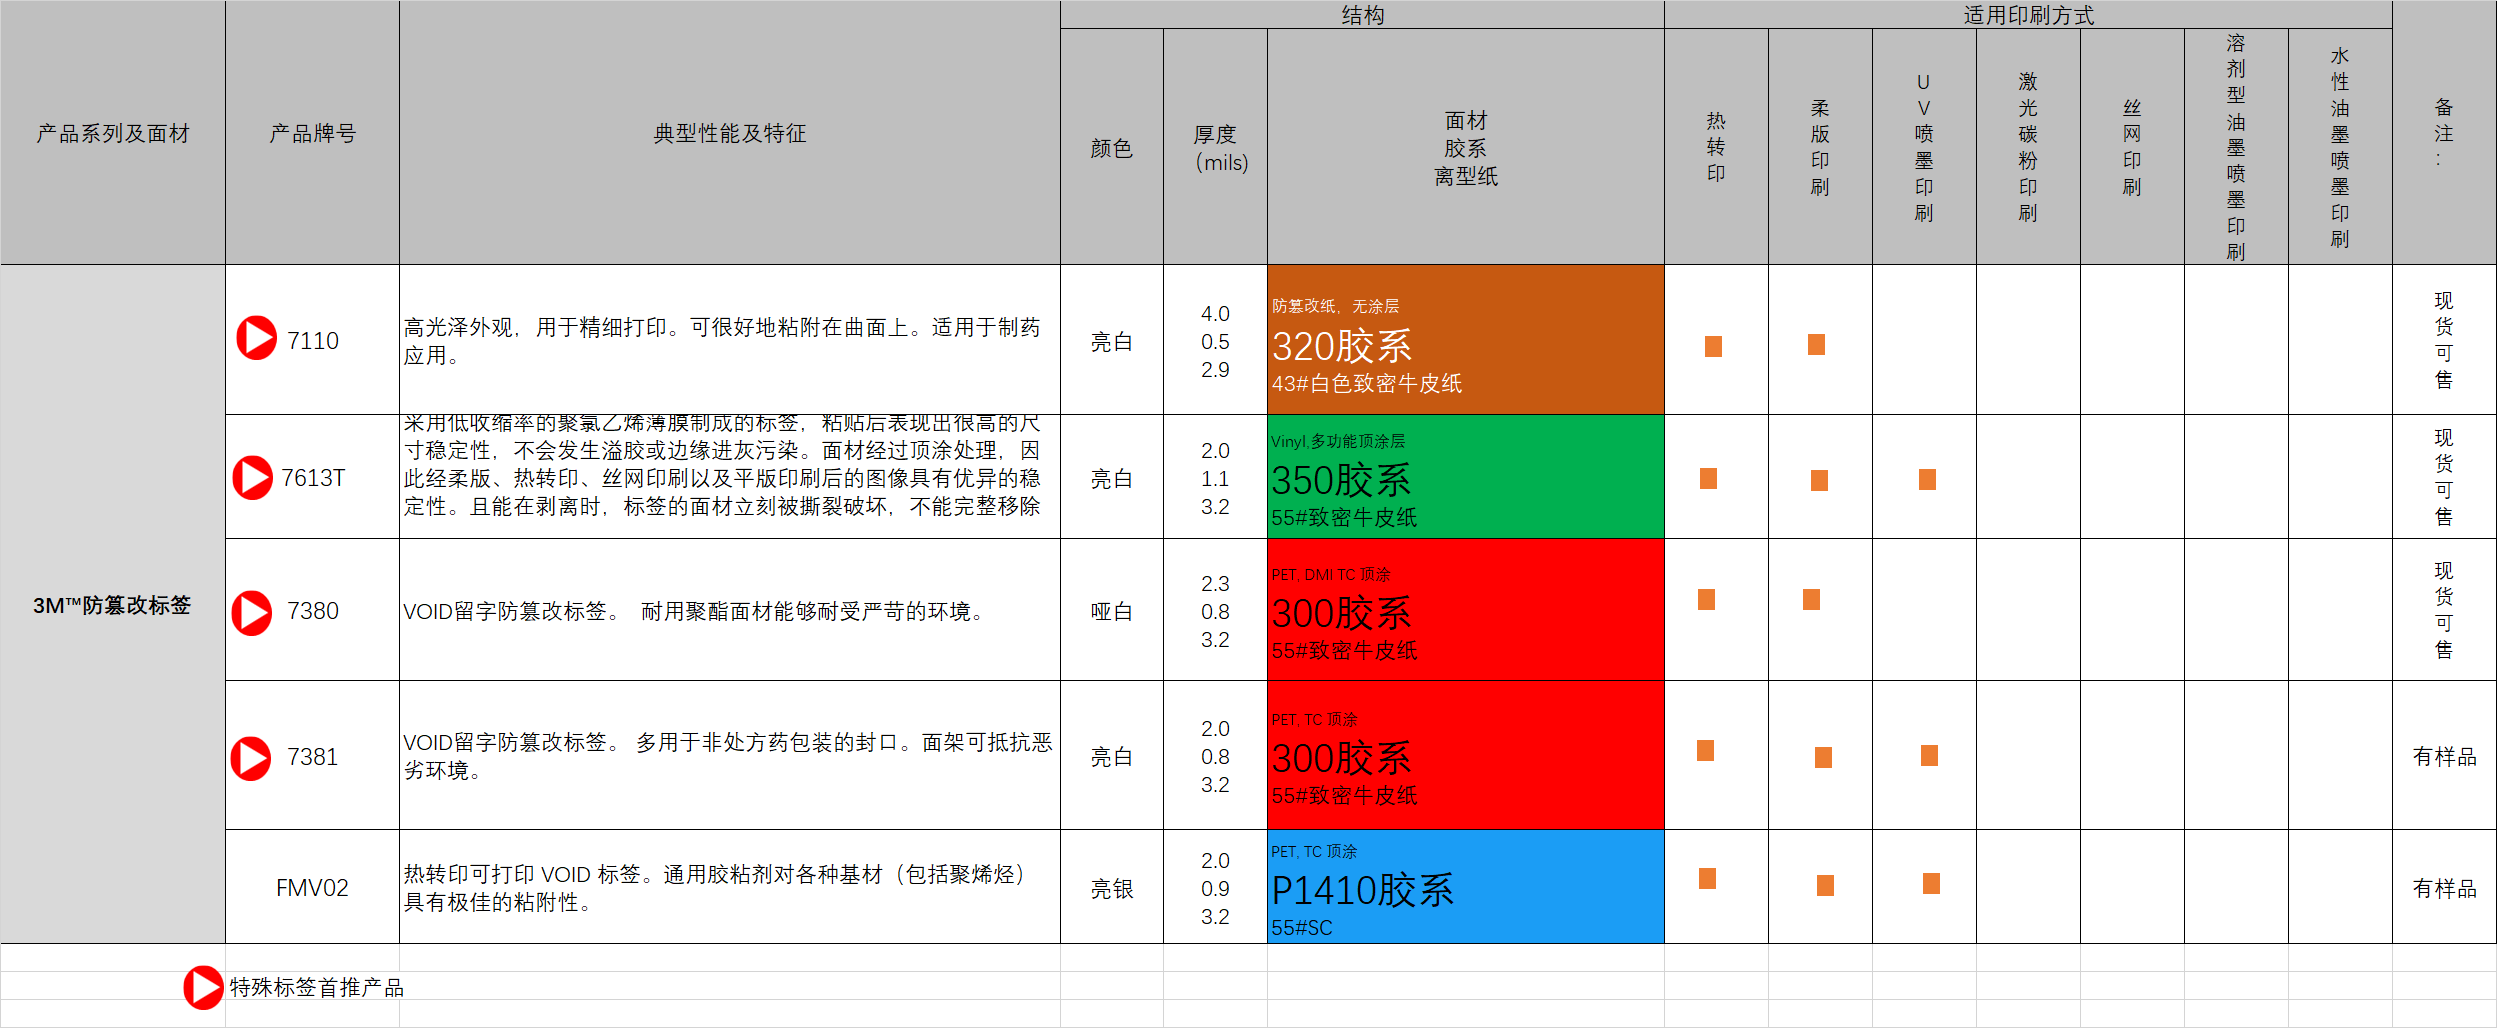Select the FMV02 description starting 热转印可打印

click(x=730, y=886)
